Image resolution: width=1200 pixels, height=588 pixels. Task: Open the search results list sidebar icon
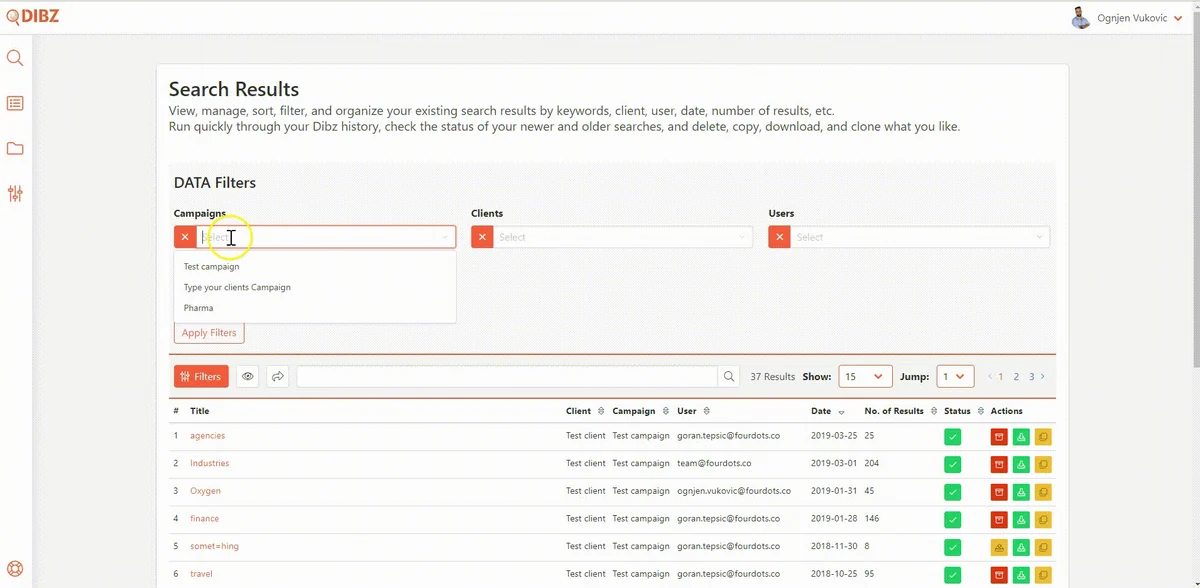pos(15,103)
